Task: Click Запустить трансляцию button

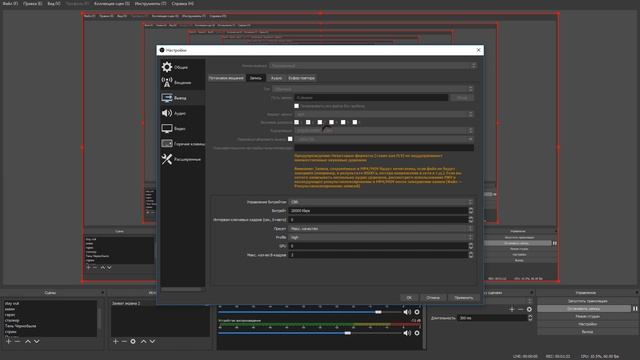Action: coord(587,301)
